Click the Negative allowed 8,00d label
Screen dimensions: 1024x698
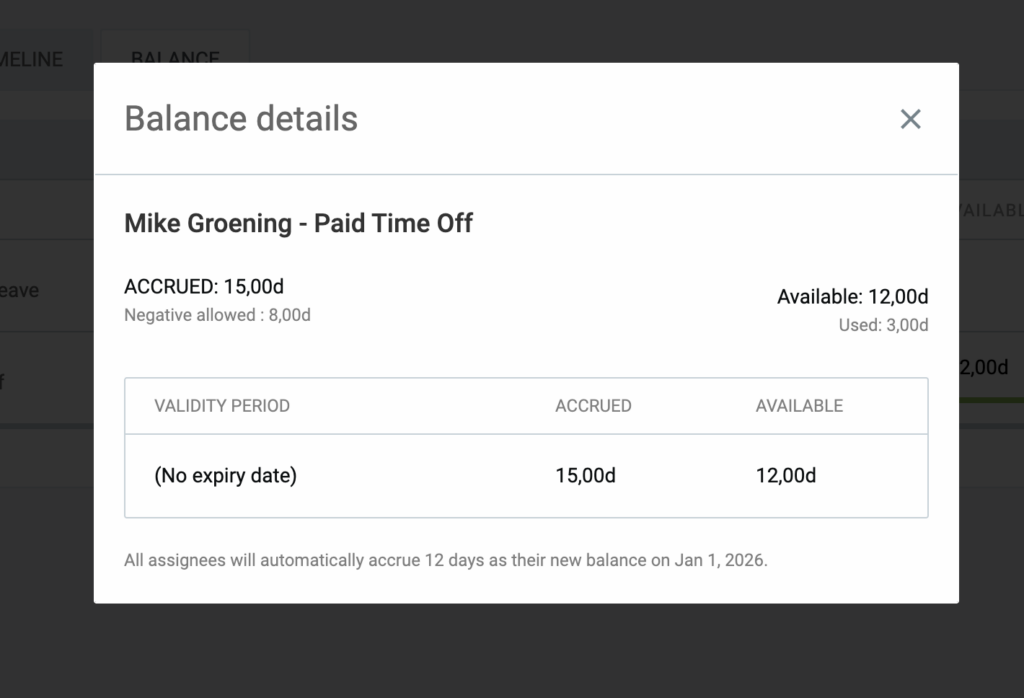(x=217, y=316)
